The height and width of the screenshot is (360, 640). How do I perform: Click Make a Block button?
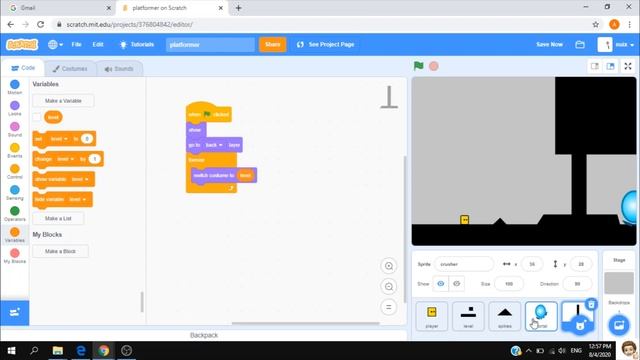coord(60,251)
